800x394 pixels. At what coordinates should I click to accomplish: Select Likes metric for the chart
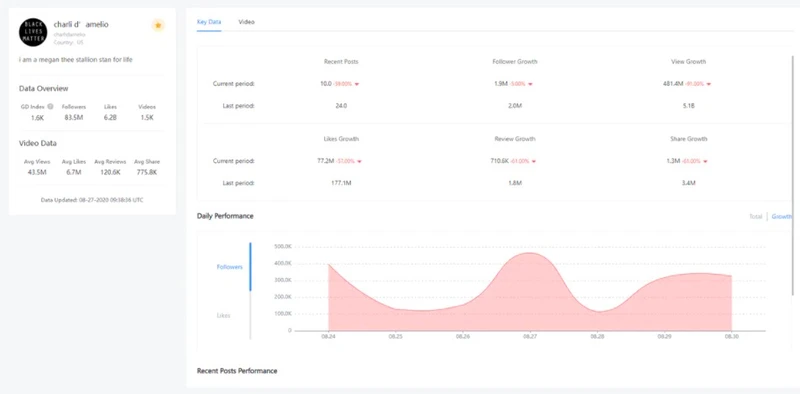click(x=223, y=315)
